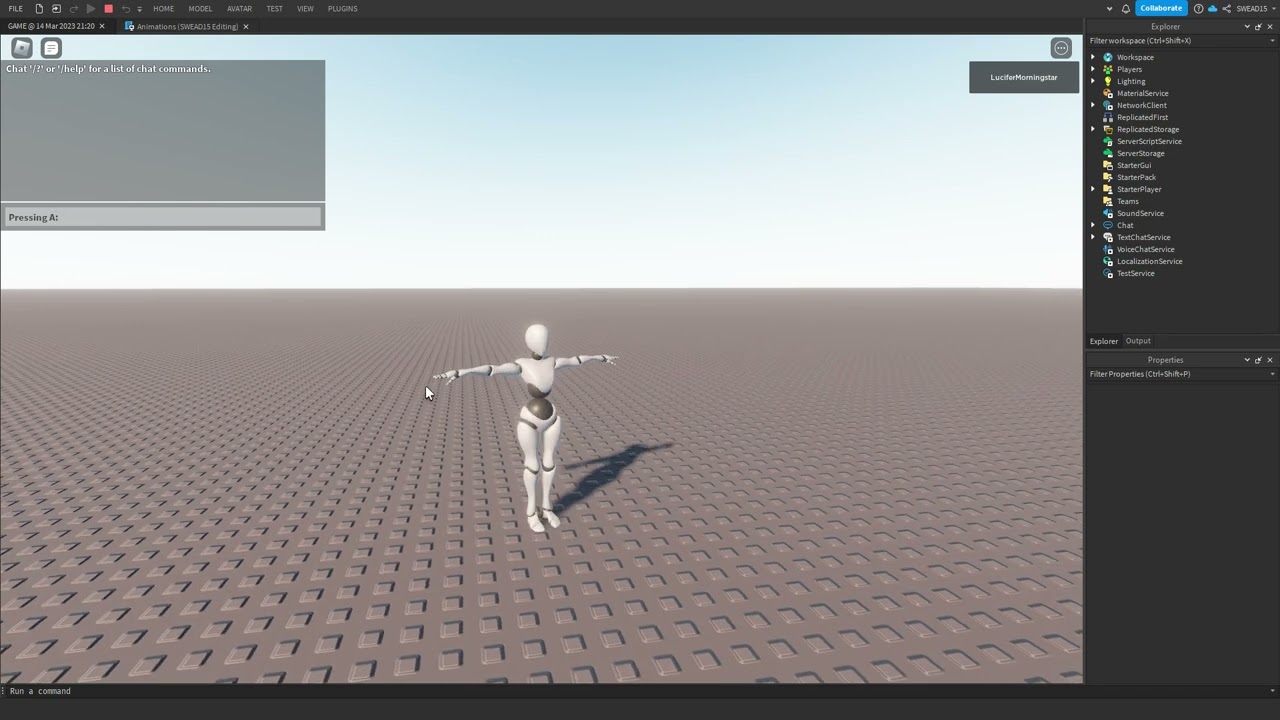Expand the Workspace tree node

pyautogui.click(x=1093, y=57)
